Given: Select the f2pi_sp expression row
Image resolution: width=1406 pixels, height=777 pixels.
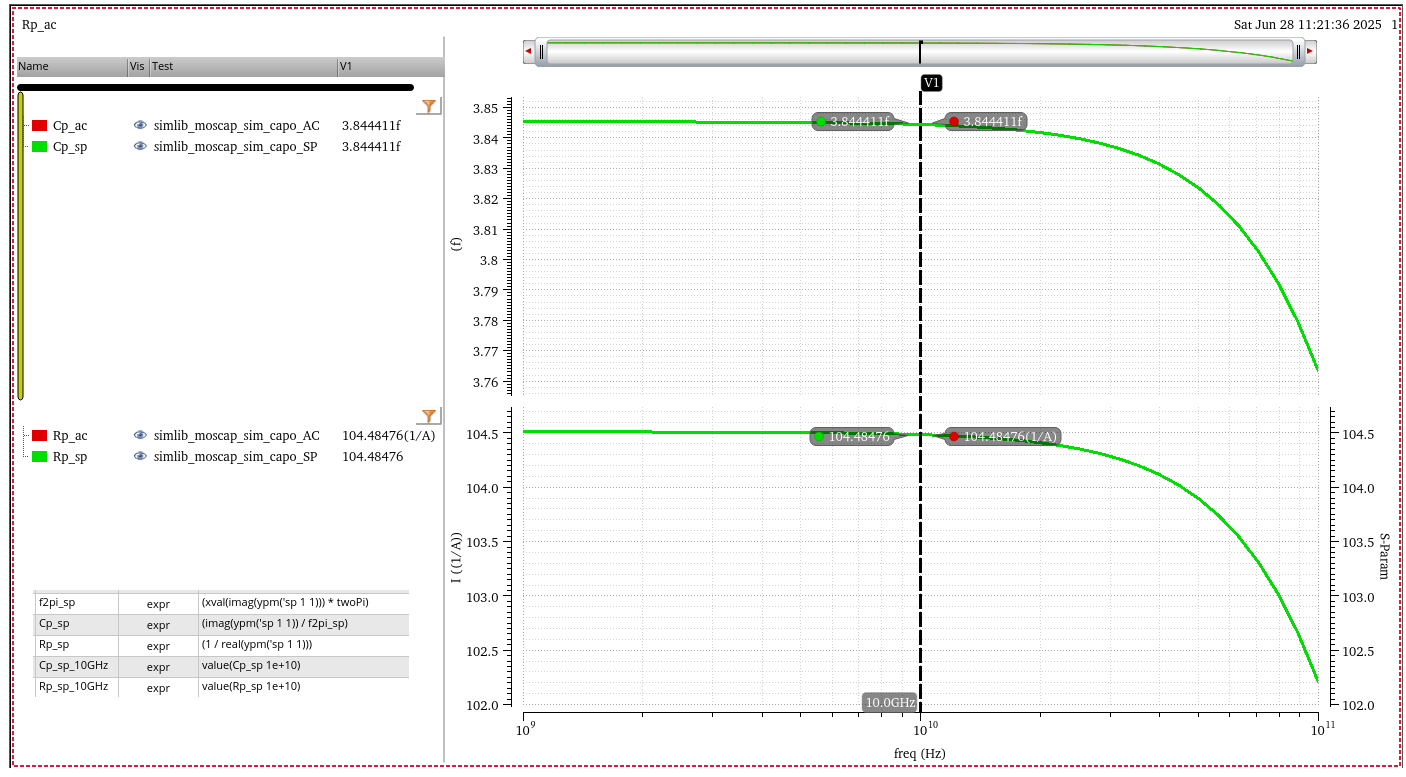Looking at the screenshot, I should [x=57, y=603].
